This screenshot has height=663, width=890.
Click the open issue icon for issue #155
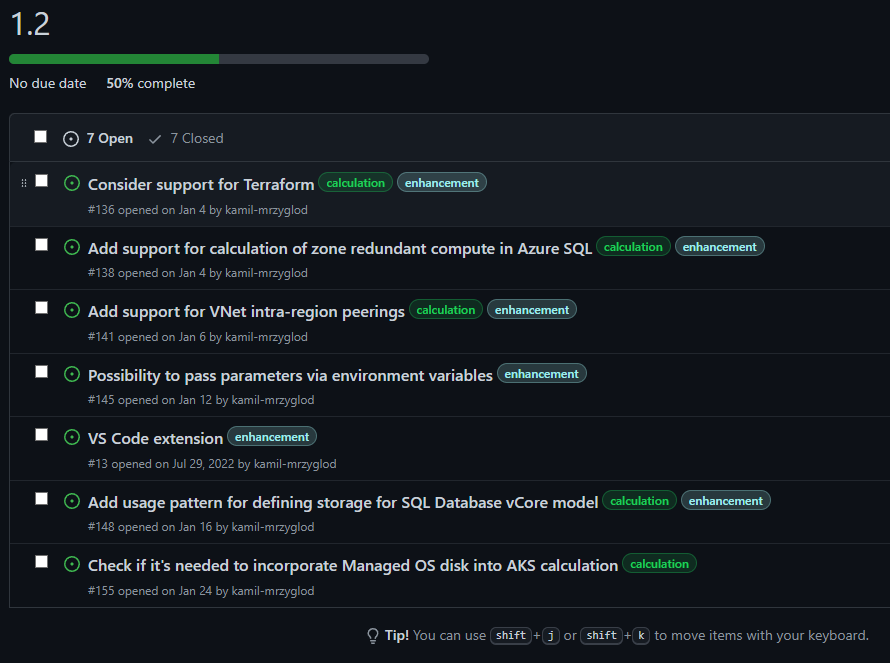coord(71,564)
